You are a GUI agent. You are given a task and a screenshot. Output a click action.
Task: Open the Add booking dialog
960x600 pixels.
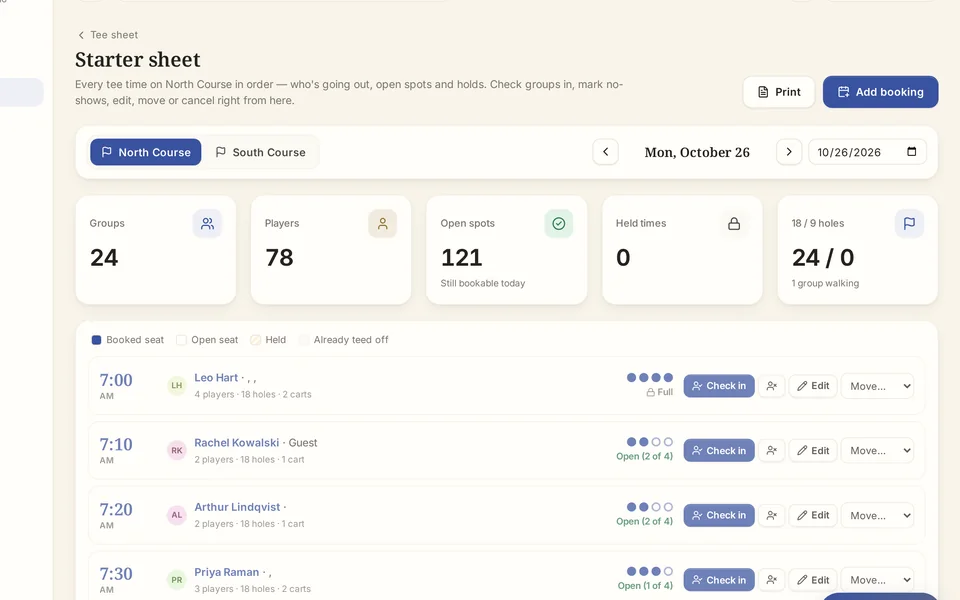point(880,92)
